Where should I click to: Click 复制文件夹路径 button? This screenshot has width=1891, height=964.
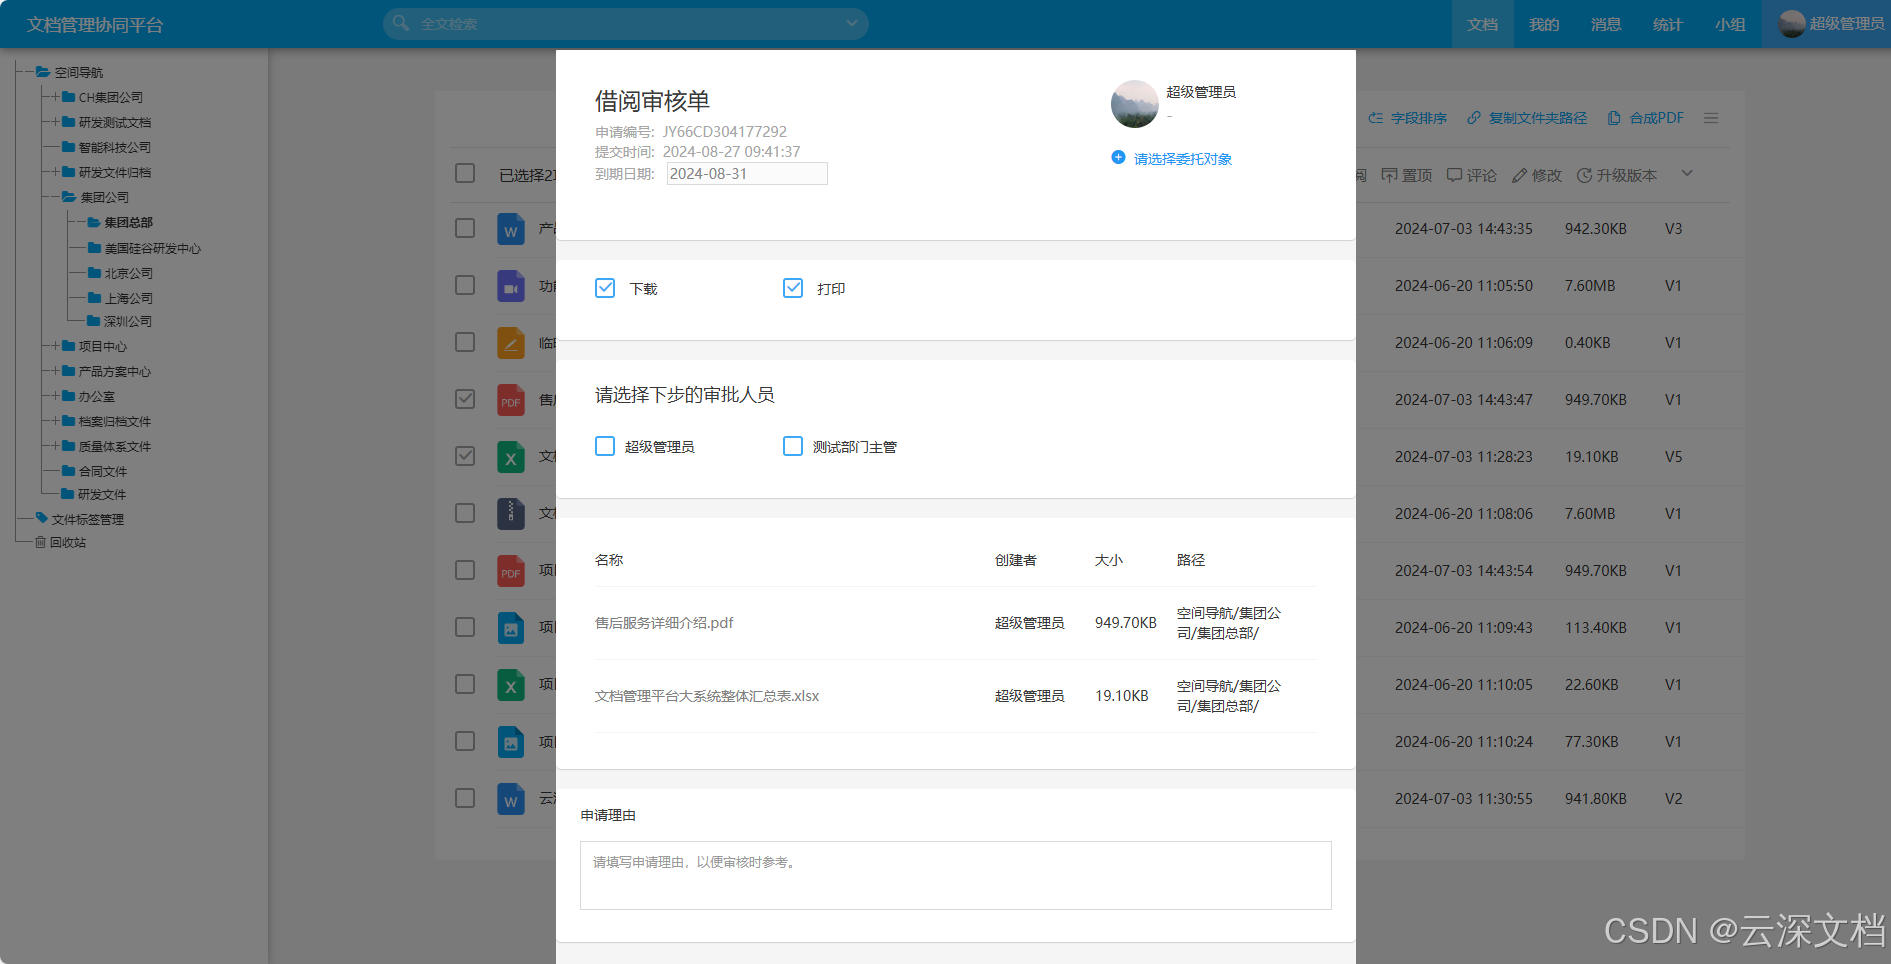(1527, 118)
